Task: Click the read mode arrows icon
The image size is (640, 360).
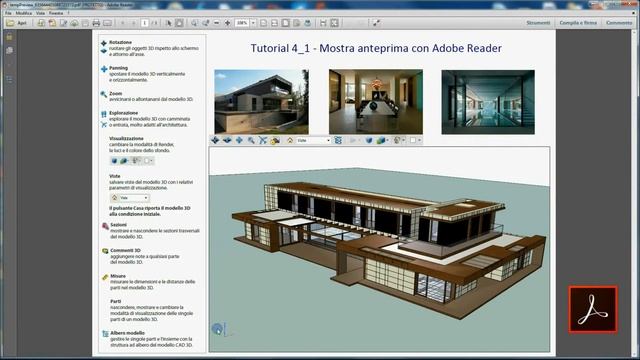Action: [x=376, y=23]
